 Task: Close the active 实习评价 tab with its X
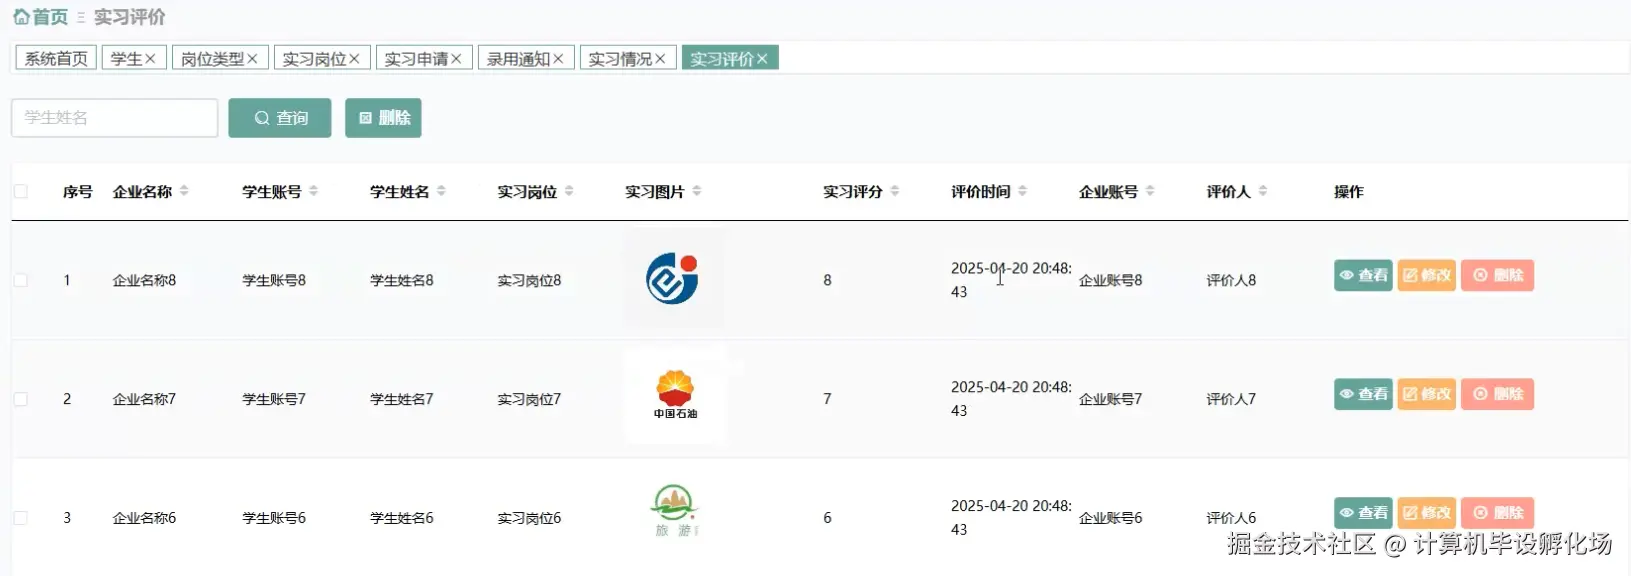tap(762, 59)
